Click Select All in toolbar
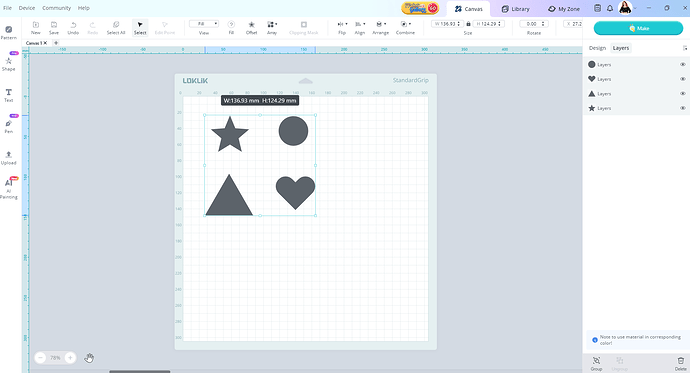Image resolution: width=690 pixels, height=373 pixels. (116, 28)
